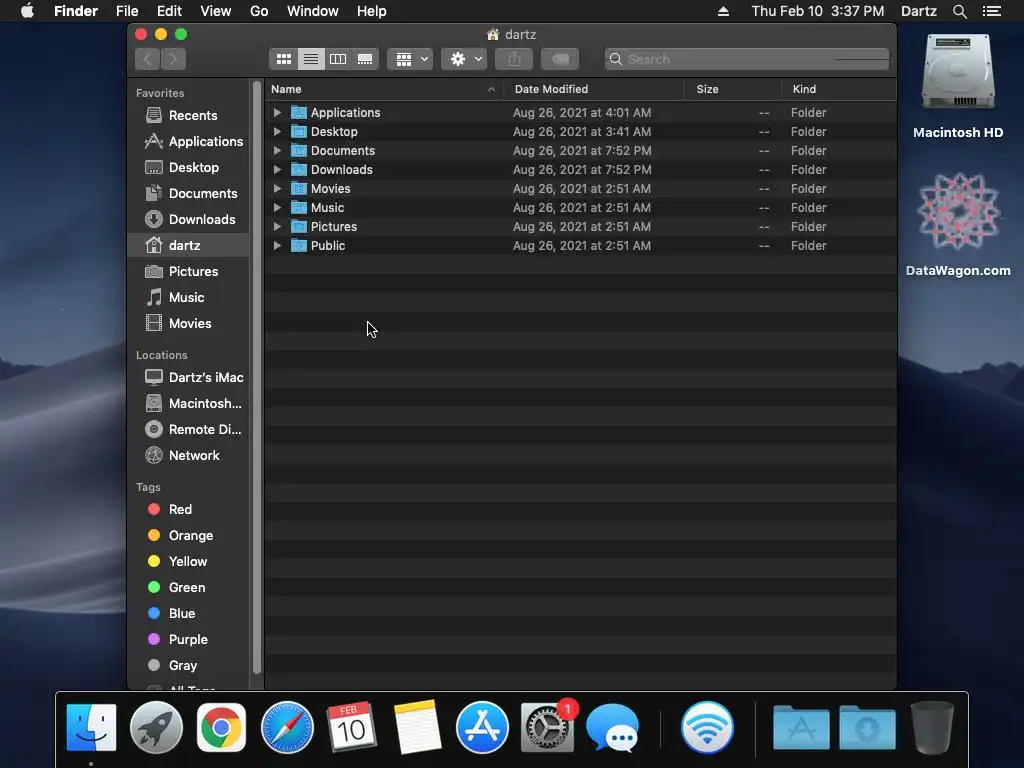Select the Yellow tag

pyautogui.click(x=189, y=562)
